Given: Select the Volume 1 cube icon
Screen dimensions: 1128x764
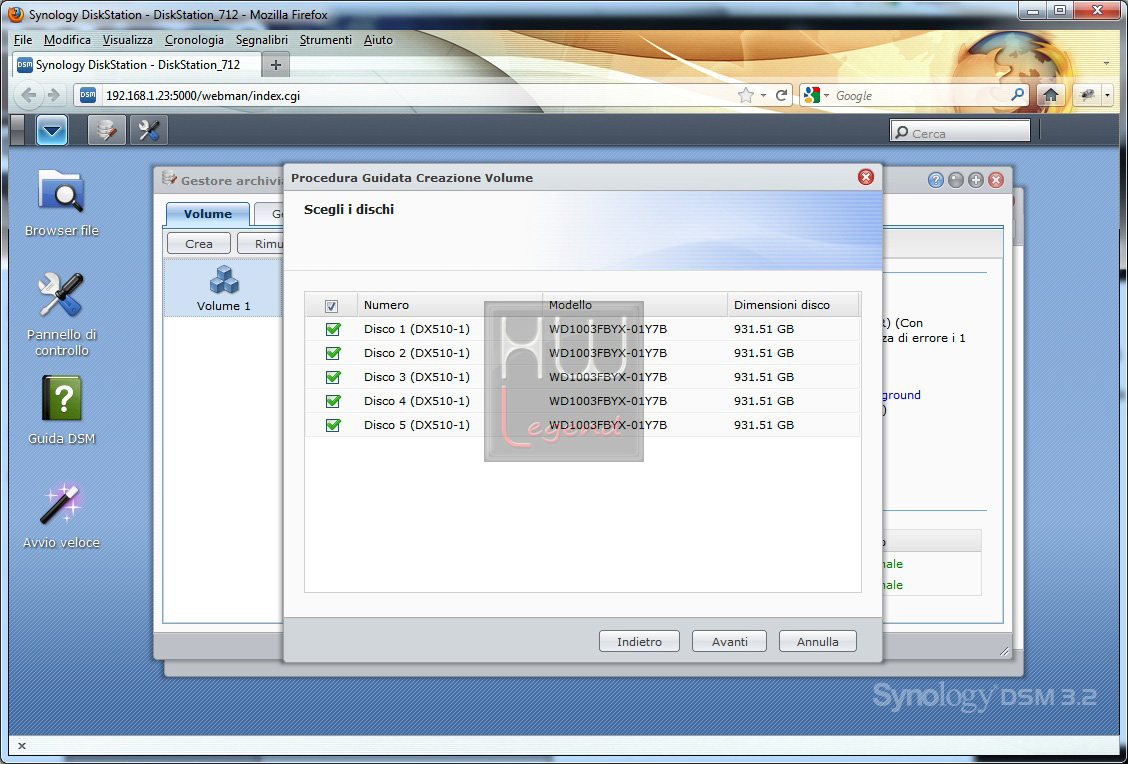Looking at the screenshot, I should point(224,280).
